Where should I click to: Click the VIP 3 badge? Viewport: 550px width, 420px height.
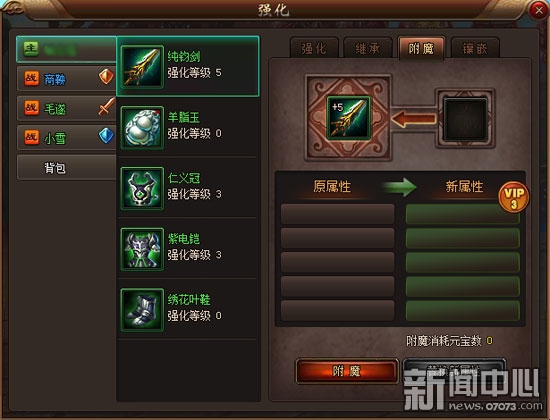pos(514,197)
